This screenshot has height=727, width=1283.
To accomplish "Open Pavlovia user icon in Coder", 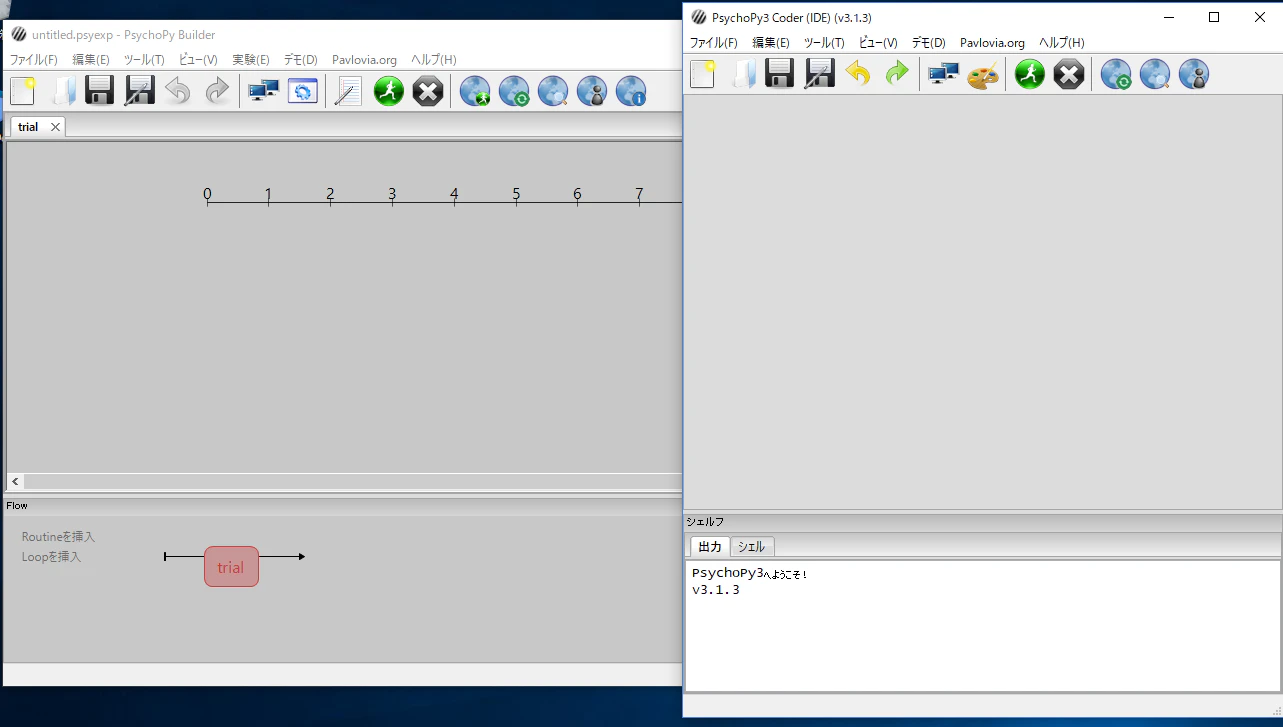I will point(1194,74).
